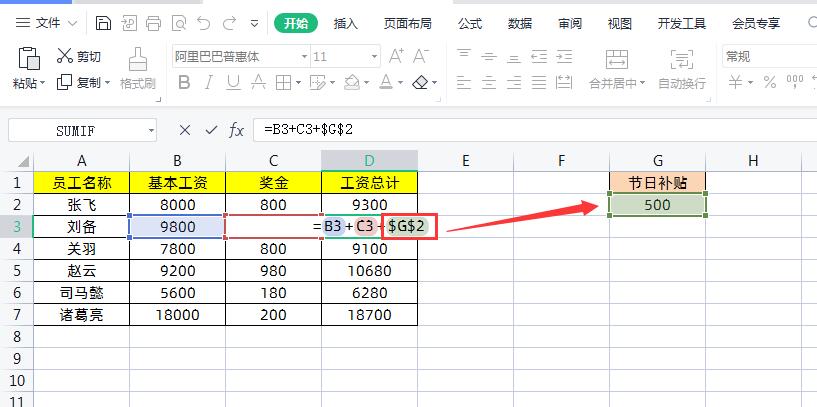Screen dimensions: 817x407
Task: Click the Cut (剪切) scissors button
Action: 79,56
